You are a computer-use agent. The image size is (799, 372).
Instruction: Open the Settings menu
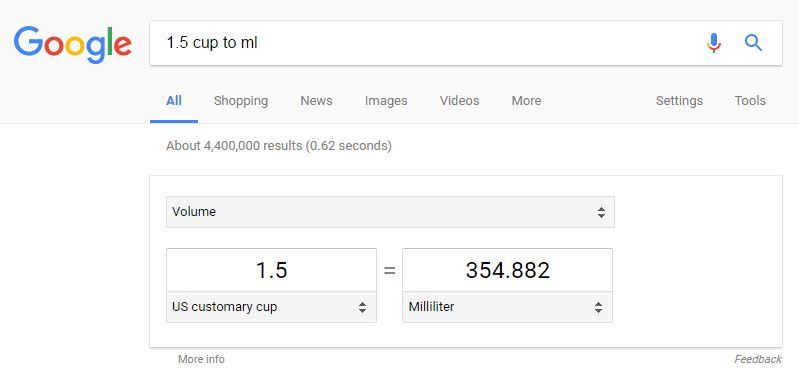click(679, 101)
